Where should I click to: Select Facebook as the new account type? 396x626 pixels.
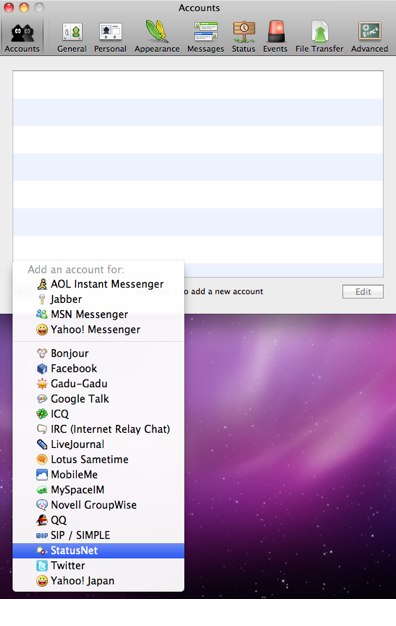tap(98, 368)
